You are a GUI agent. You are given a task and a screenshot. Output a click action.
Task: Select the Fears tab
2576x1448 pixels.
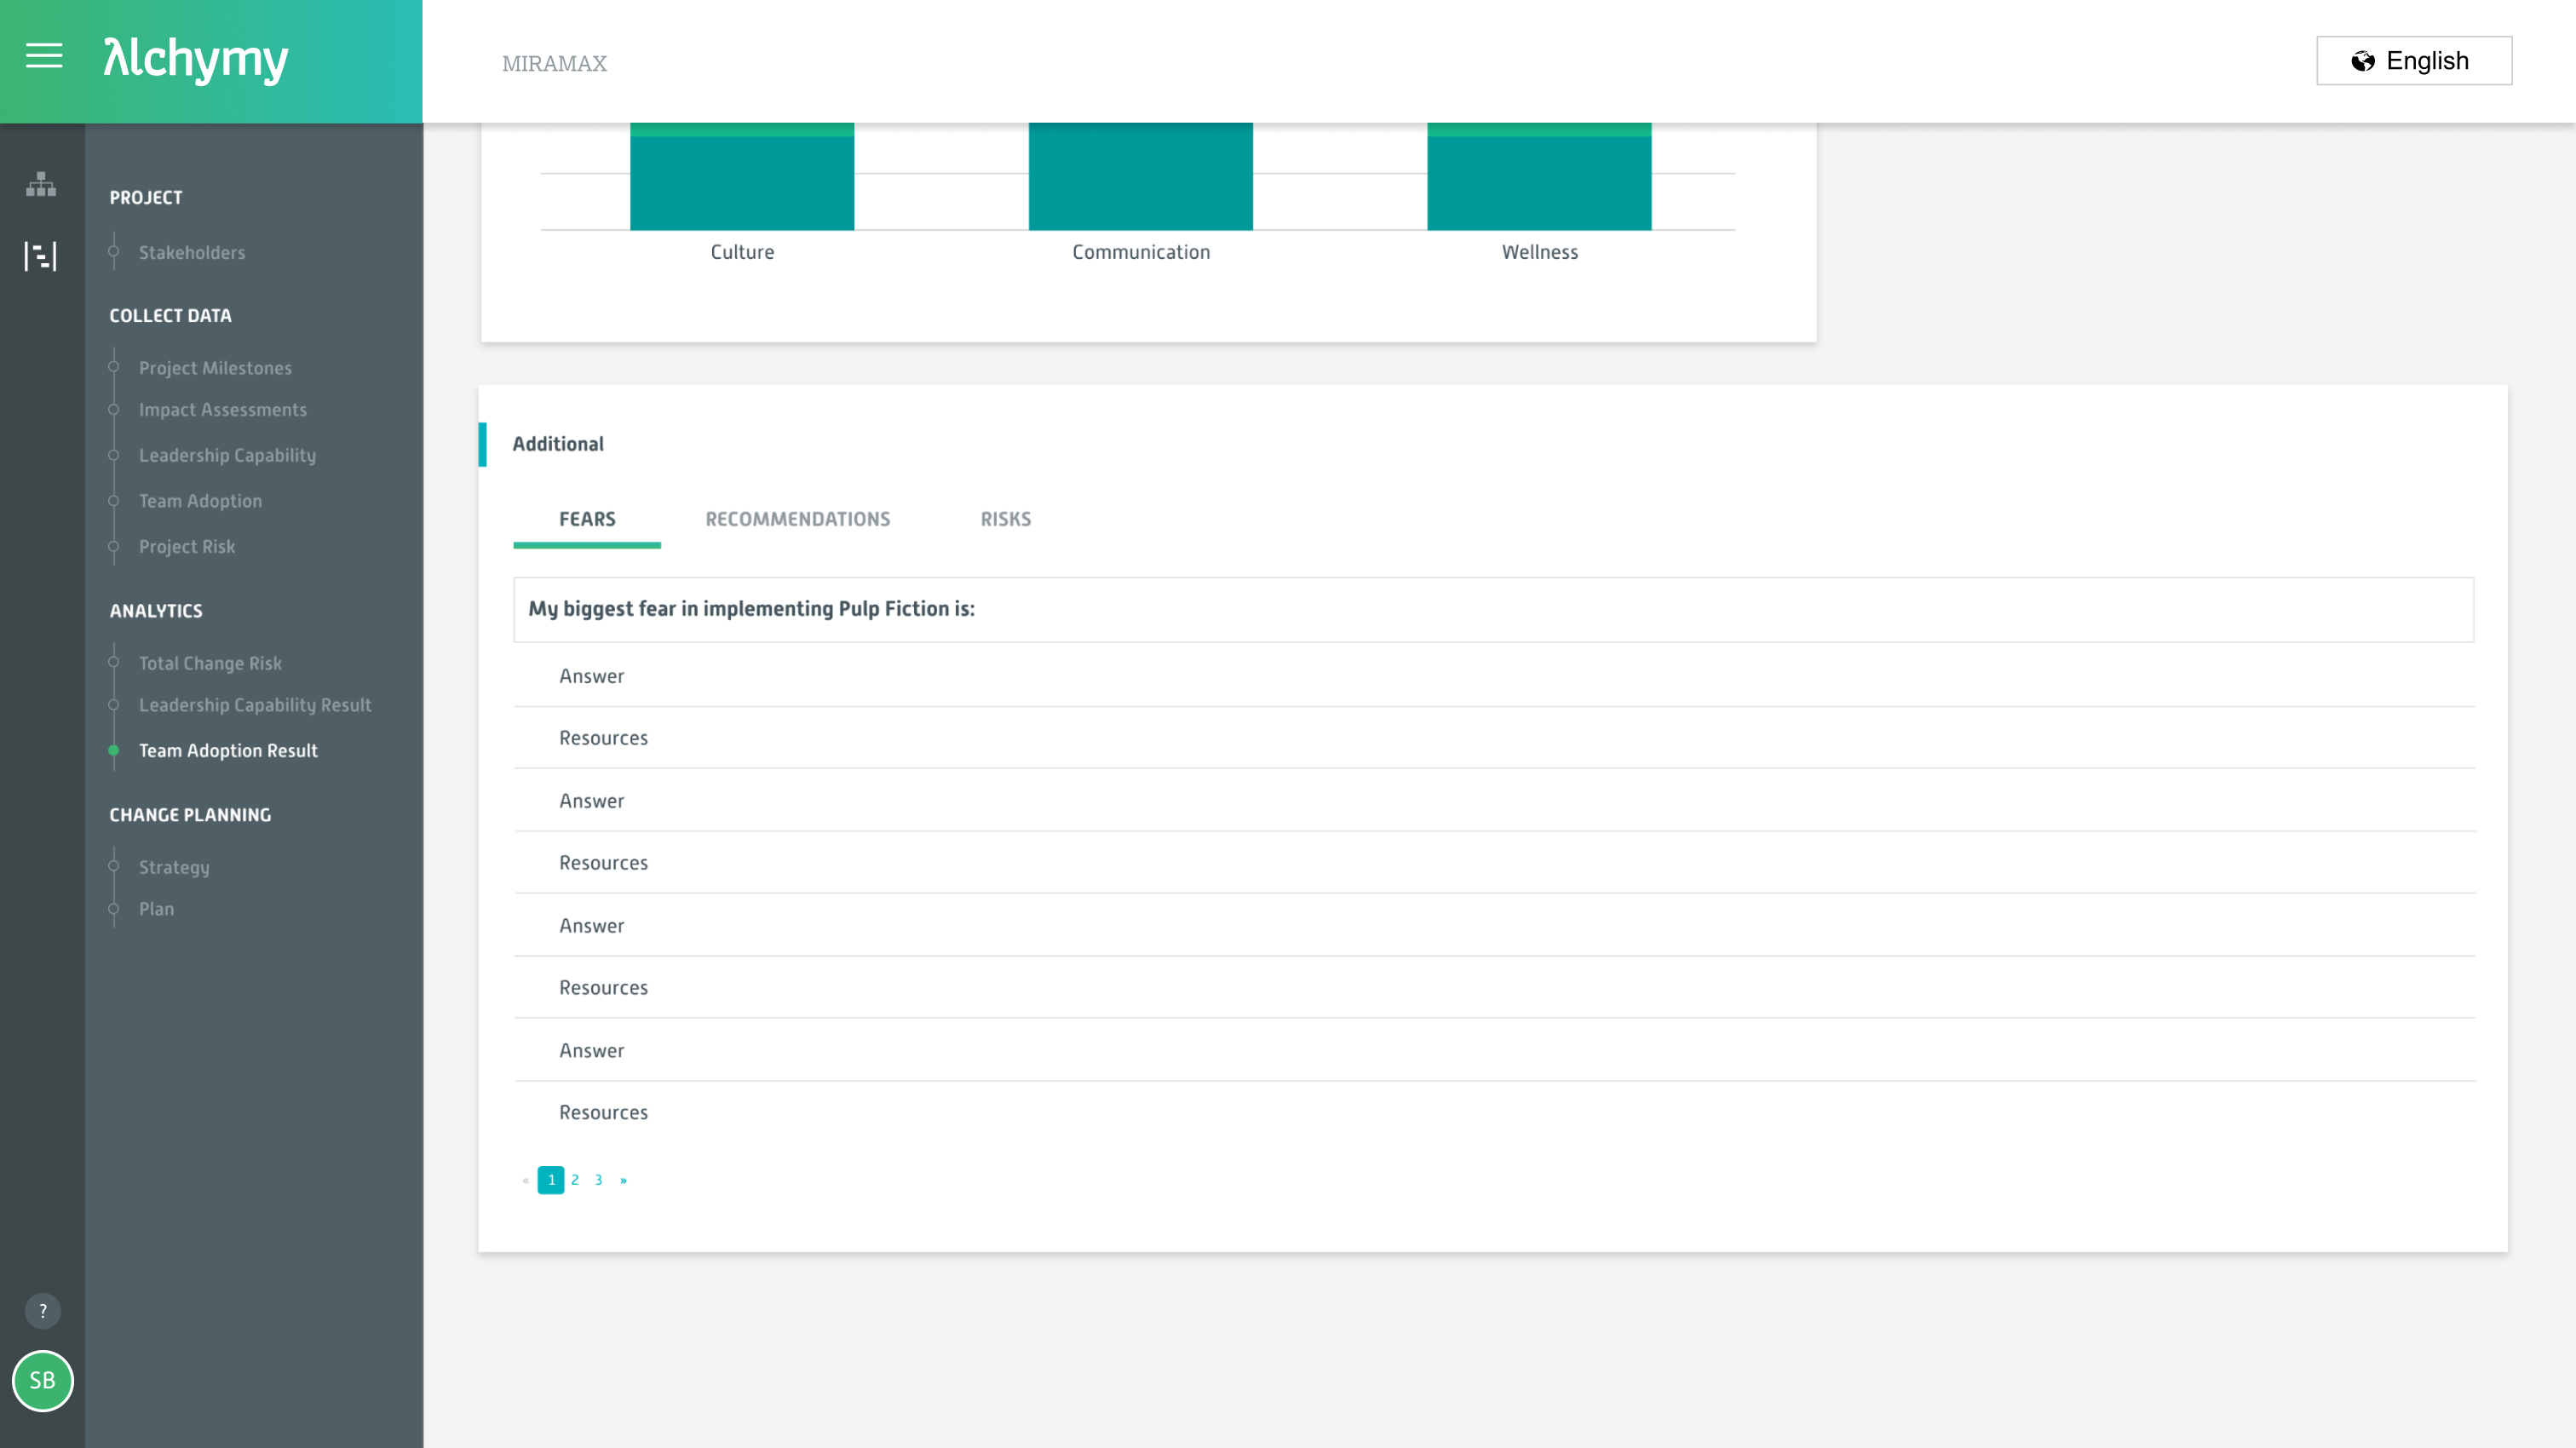[x=586, y=519]
